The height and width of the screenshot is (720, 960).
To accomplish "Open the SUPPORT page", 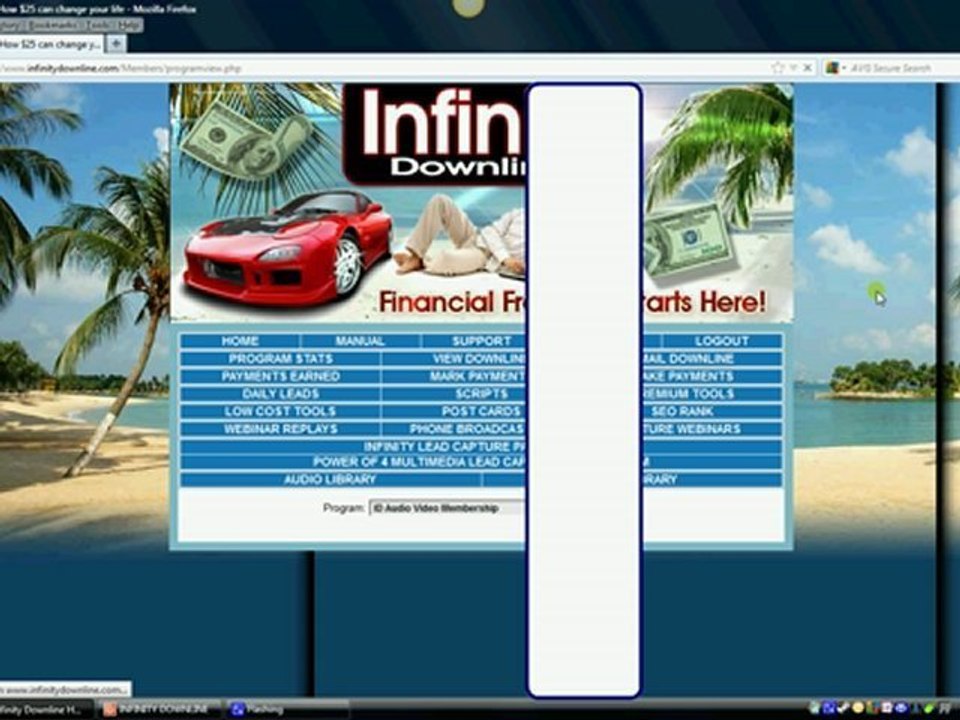I will 481,341.
